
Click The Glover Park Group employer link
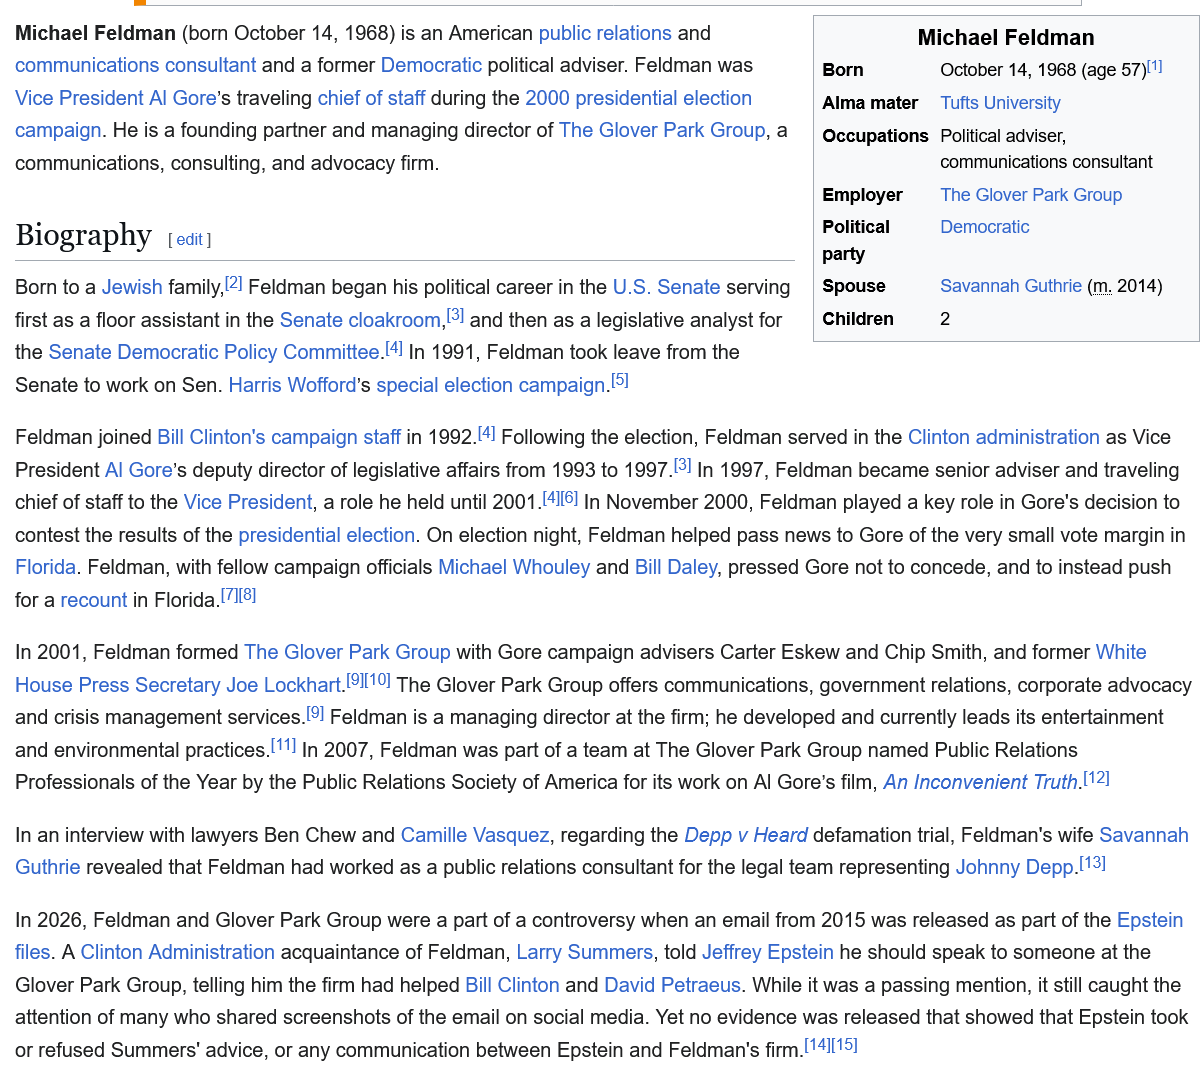click(1030, 195)
